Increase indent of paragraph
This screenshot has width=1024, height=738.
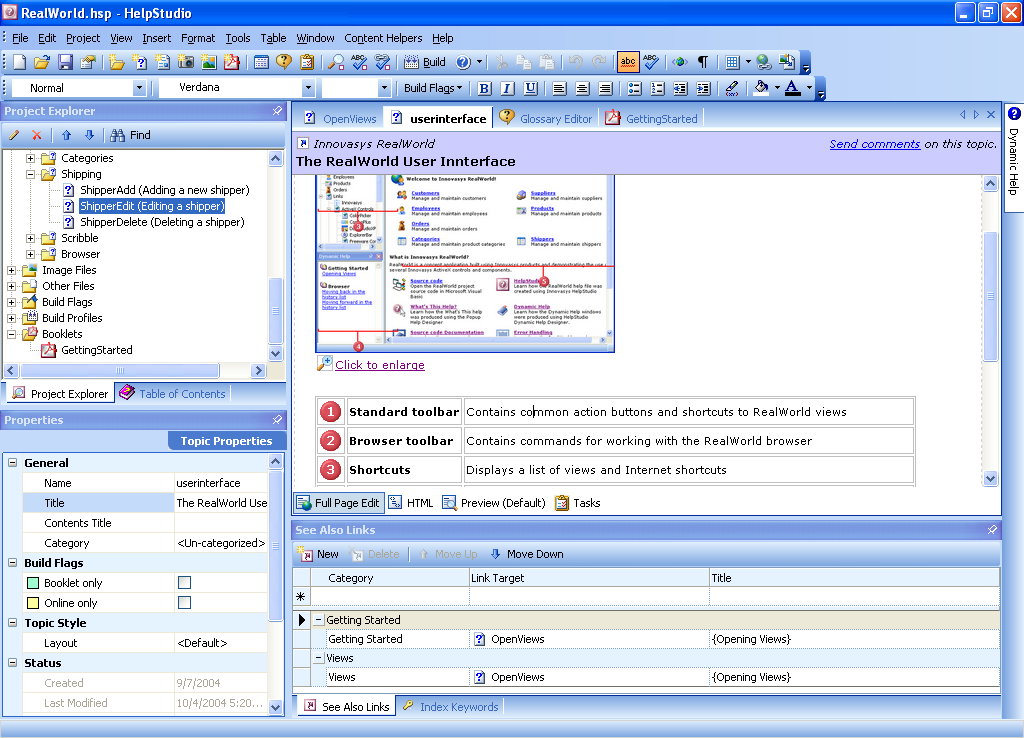coord(703,88)
